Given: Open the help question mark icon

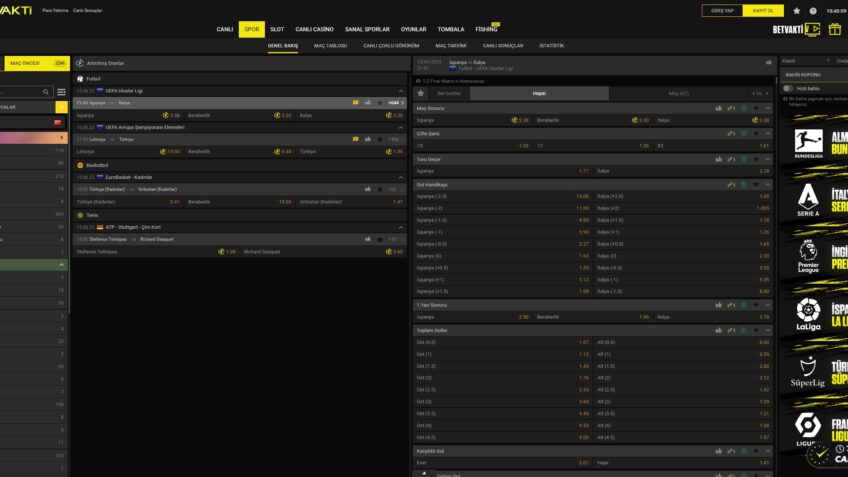Looking at the screenshot, I should 813,10.
